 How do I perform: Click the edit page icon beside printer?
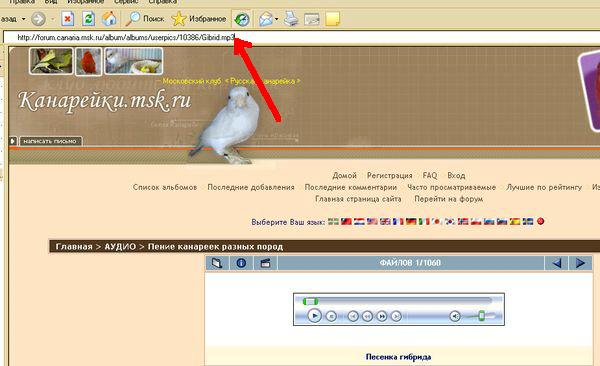312,19
